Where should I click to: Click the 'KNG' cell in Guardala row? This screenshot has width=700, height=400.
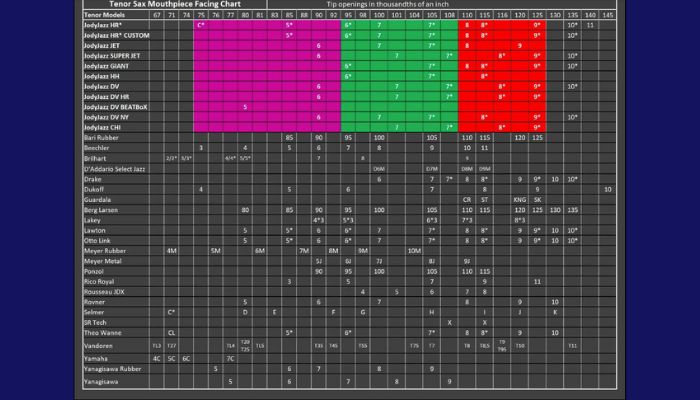click(x=520, y=200)
